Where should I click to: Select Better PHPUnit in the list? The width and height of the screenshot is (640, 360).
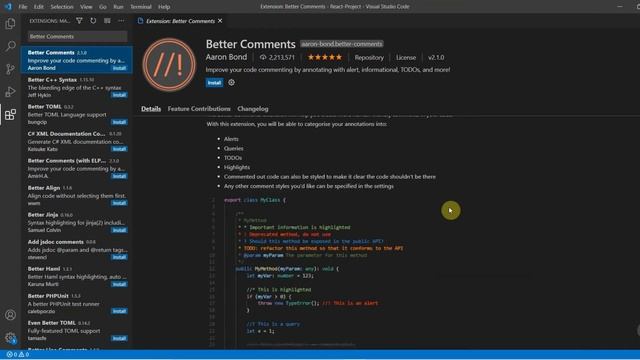pyautogui.click(x=77, y=303)
